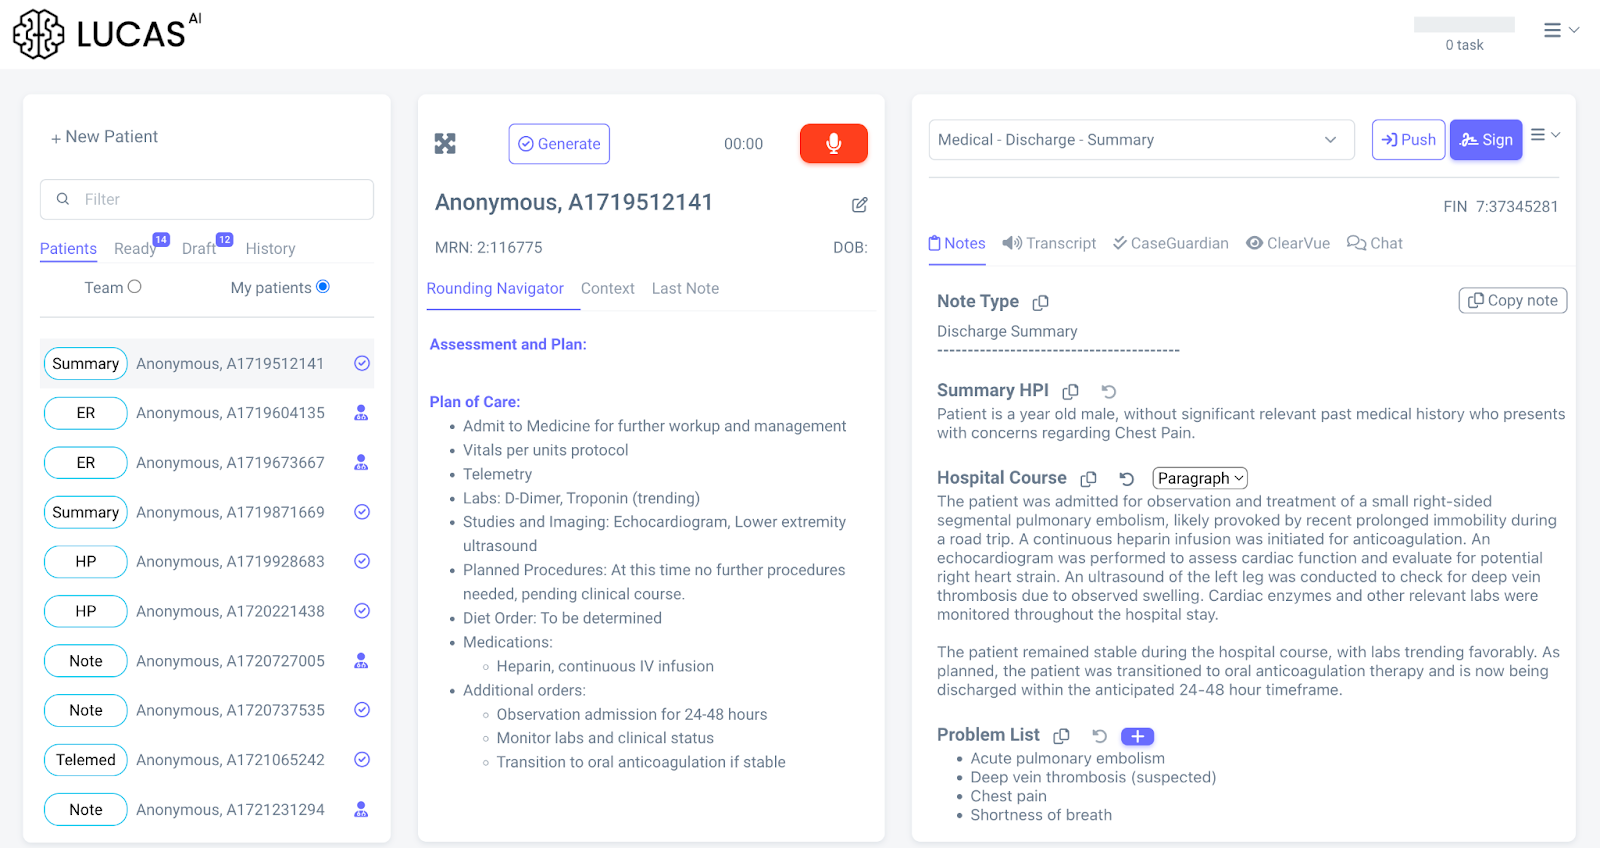
Task: Copy the Summary HPI section
Action: (1070, 391)
